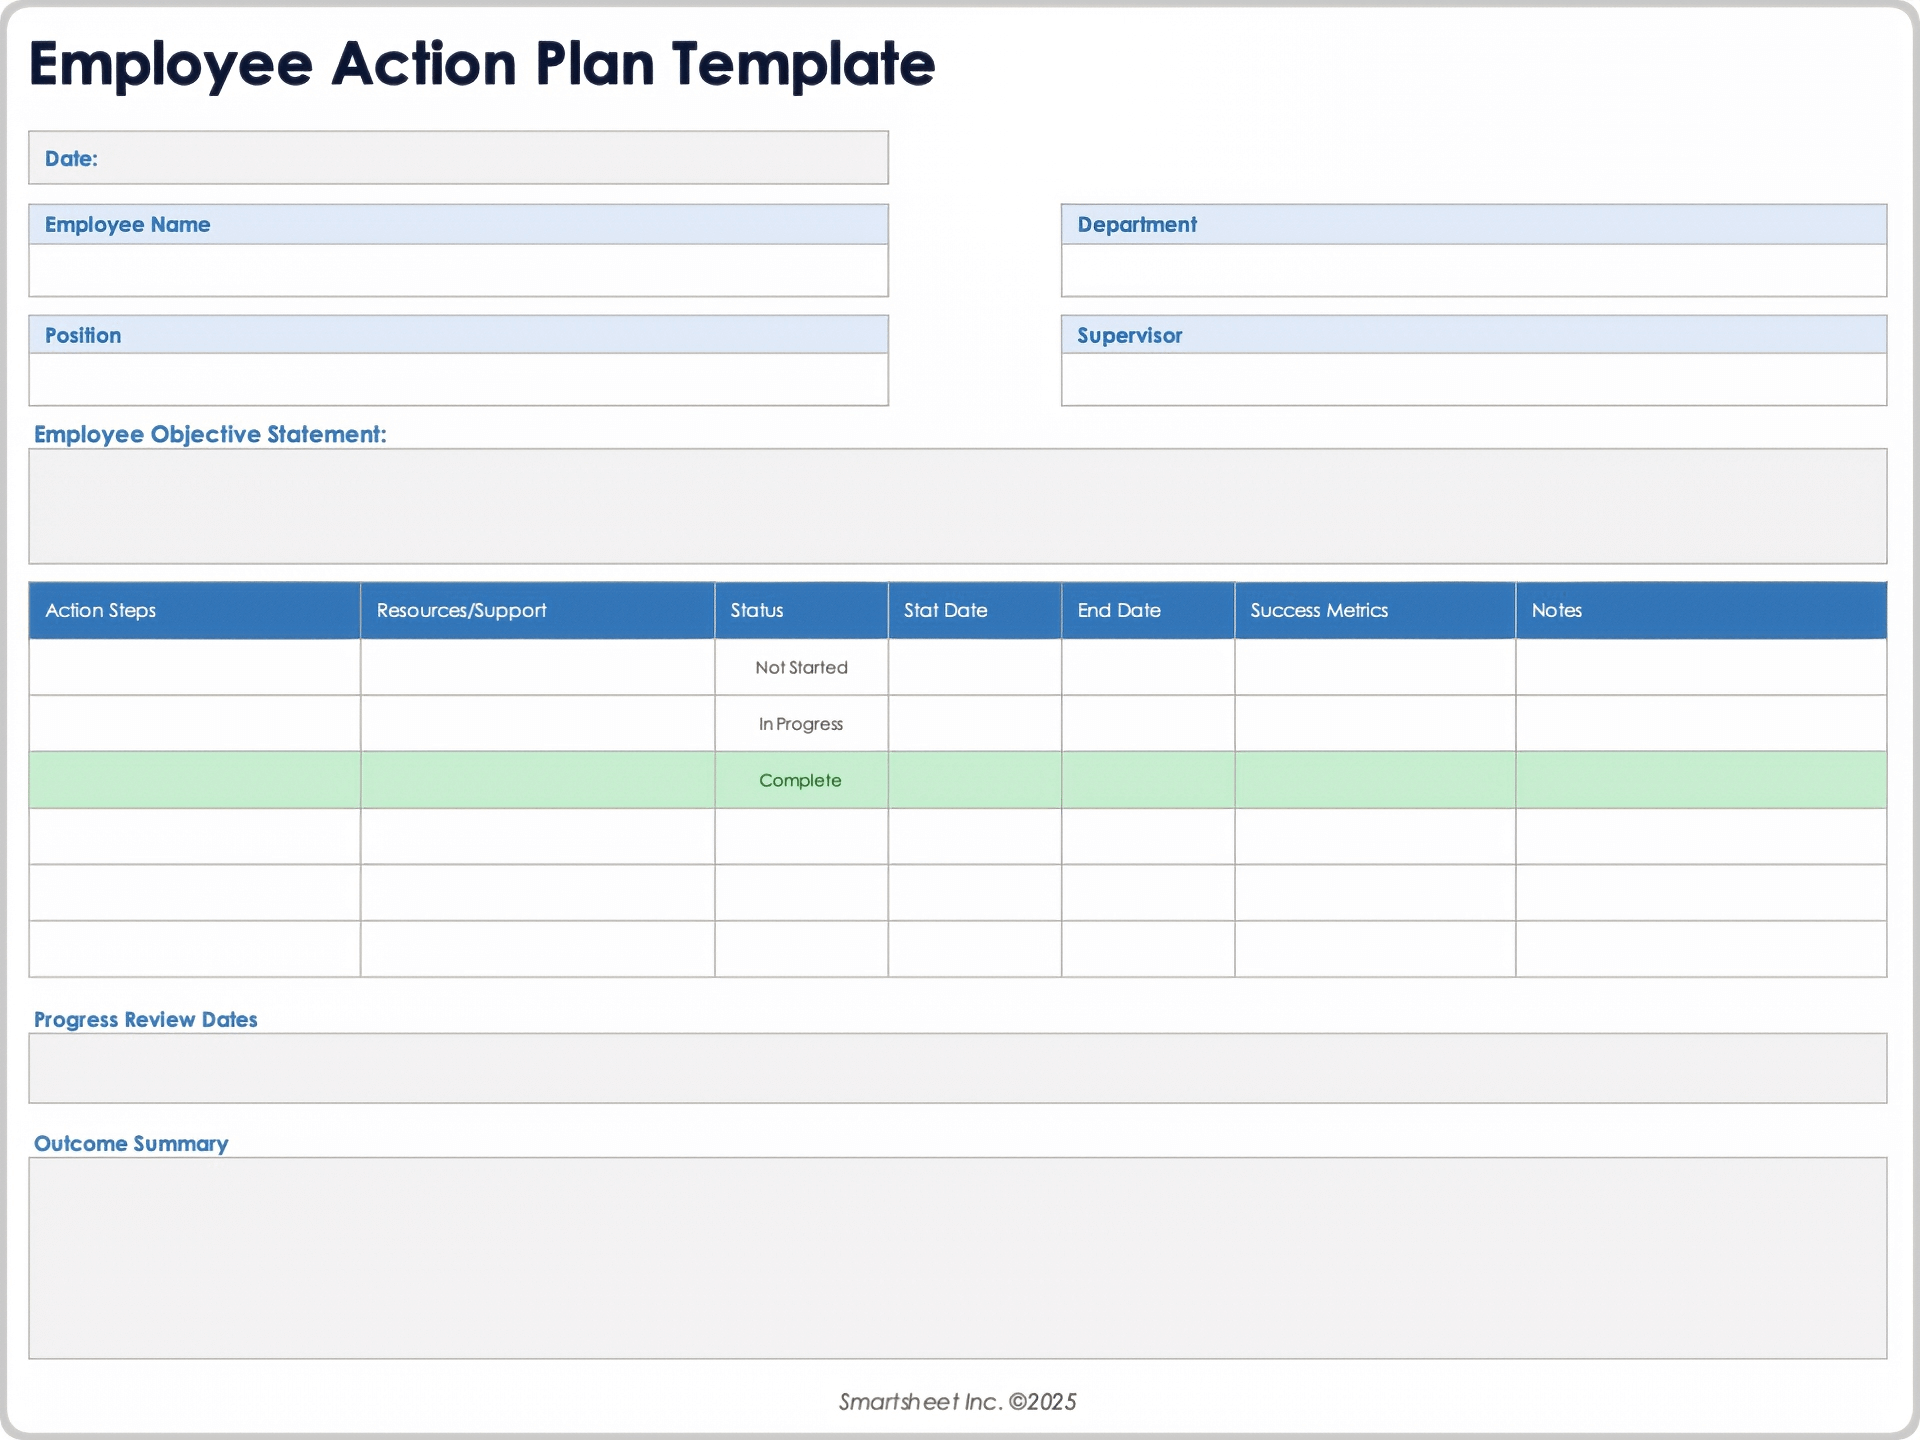Click the End Date cell beside In Progress

1147,724
